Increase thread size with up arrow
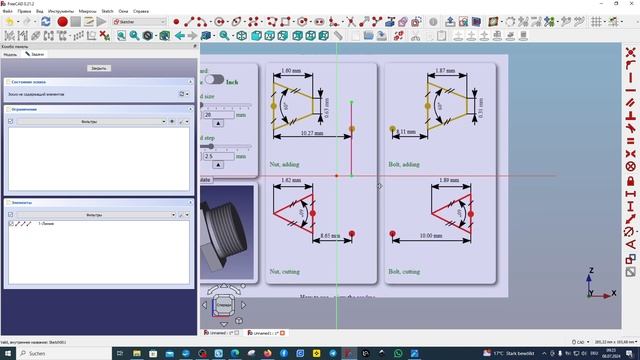The width and height of the screenshot is (640, 360). pos(218,123)
